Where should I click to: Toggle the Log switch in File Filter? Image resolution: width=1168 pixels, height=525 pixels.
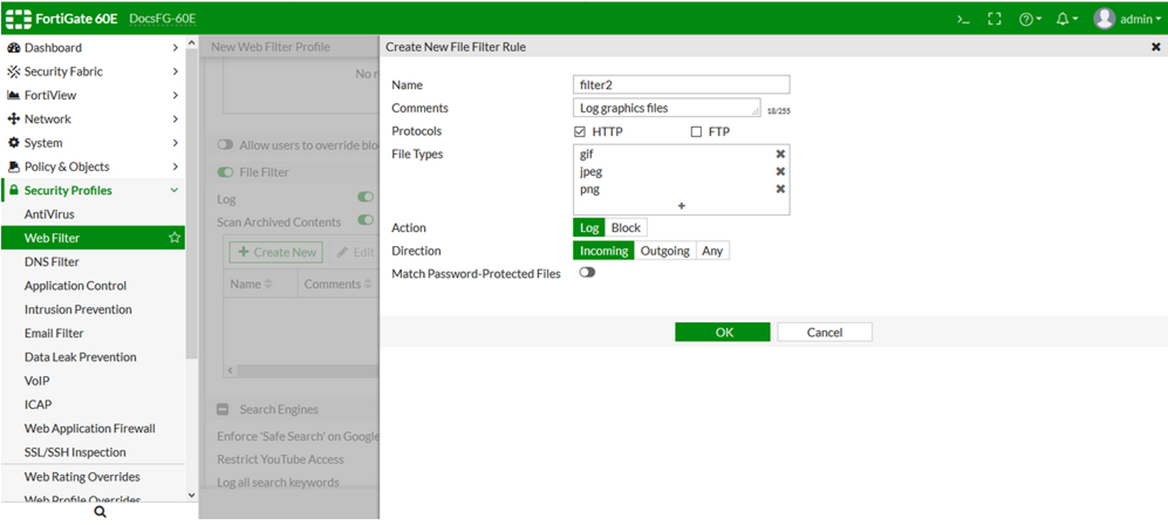tap(366, 197)
